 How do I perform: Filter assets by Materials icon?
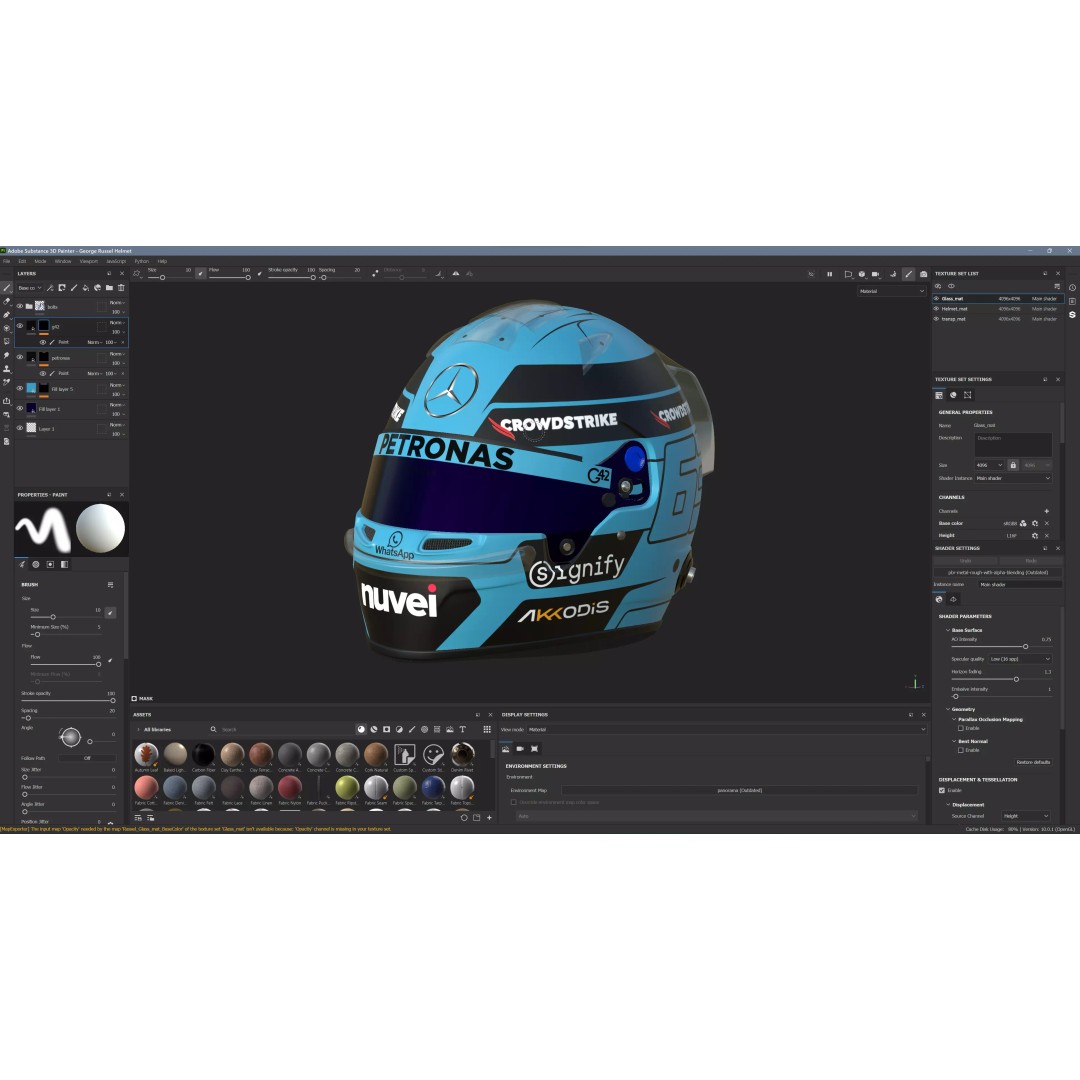361,729
